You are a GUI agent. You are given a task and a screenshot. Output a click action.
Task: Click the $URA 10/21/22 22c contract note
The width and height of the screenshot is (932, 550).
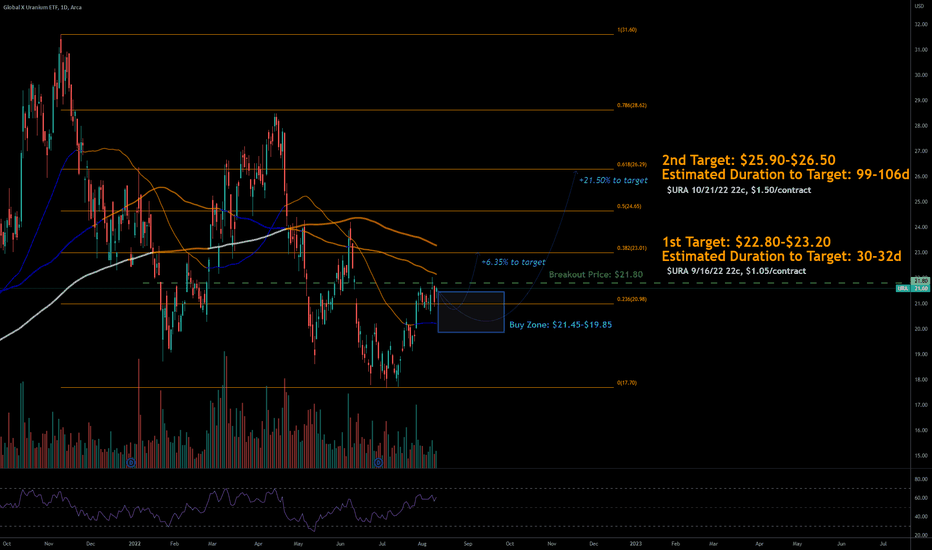[738, 190]
